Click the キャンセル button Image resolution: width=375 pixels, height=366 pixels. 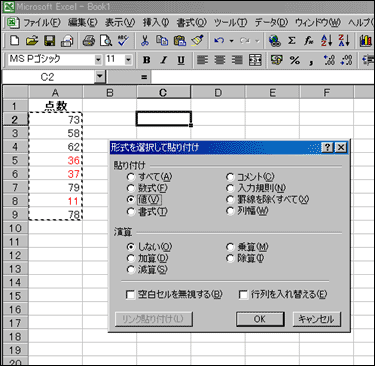(316, 319)
